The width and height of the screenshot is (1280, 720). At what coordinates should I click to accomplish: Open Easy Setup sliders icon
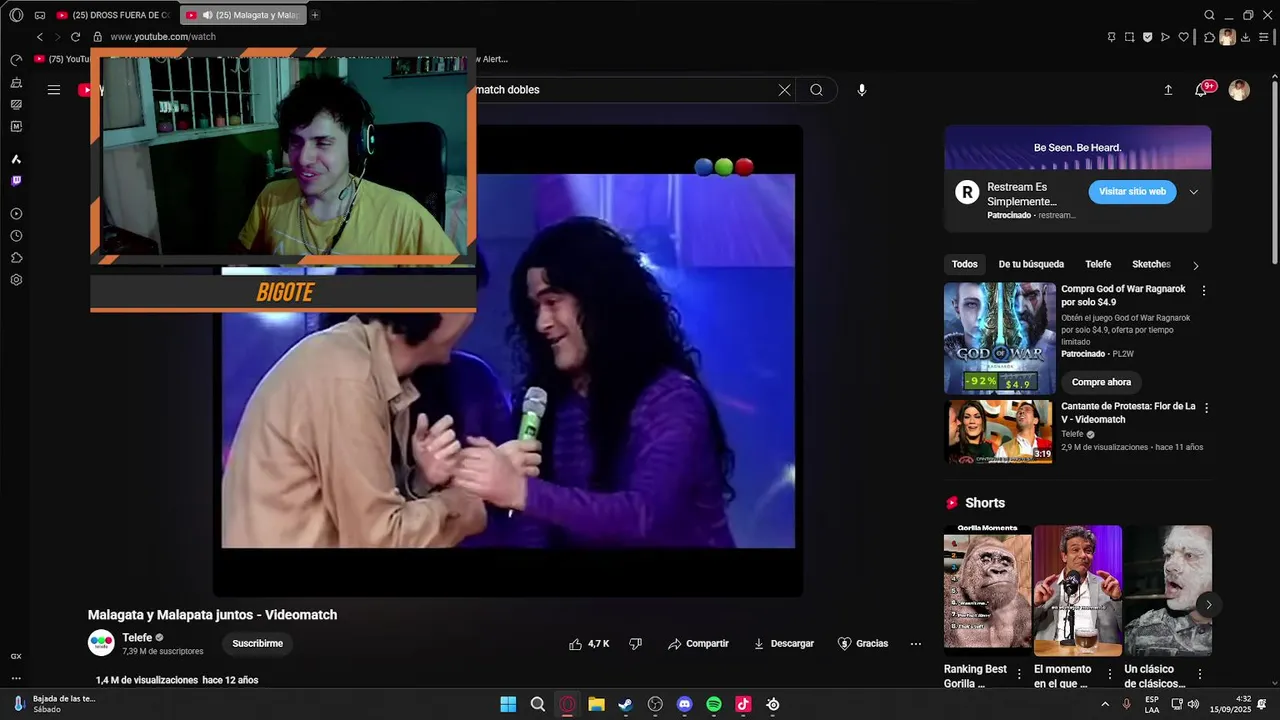click(x=1264, y=37)
